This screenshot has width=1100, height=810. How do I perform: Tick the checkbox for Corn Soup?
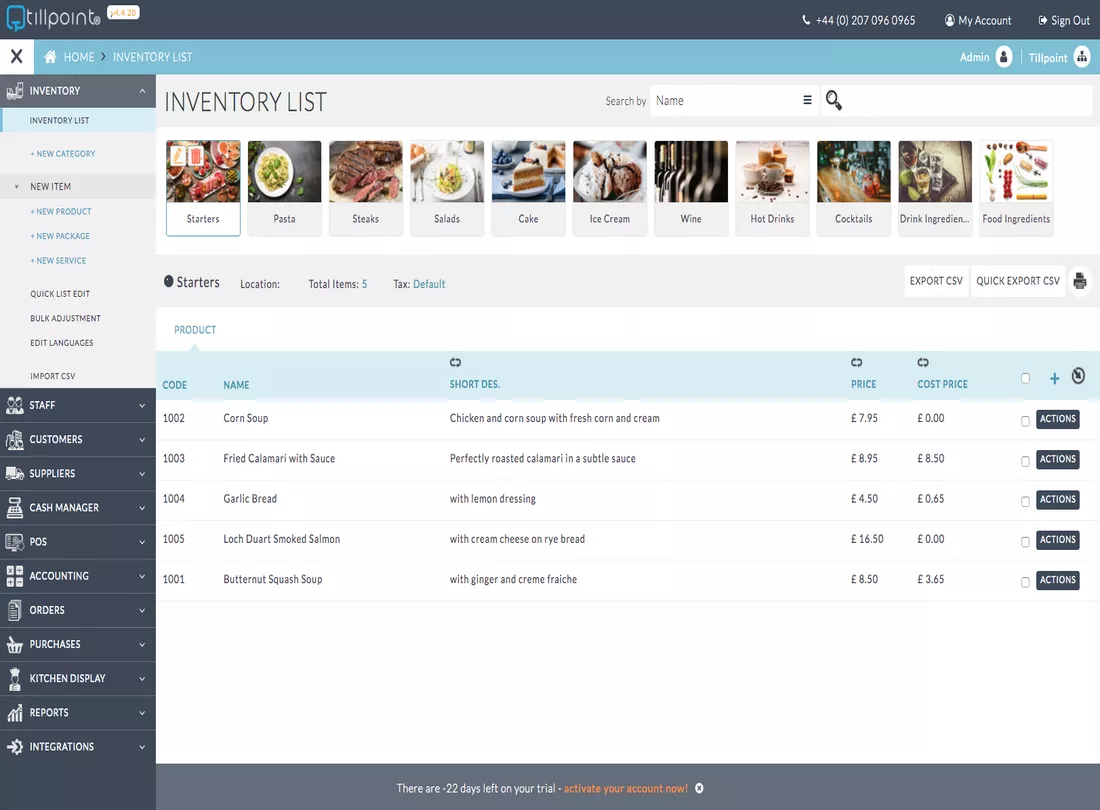1025,421
